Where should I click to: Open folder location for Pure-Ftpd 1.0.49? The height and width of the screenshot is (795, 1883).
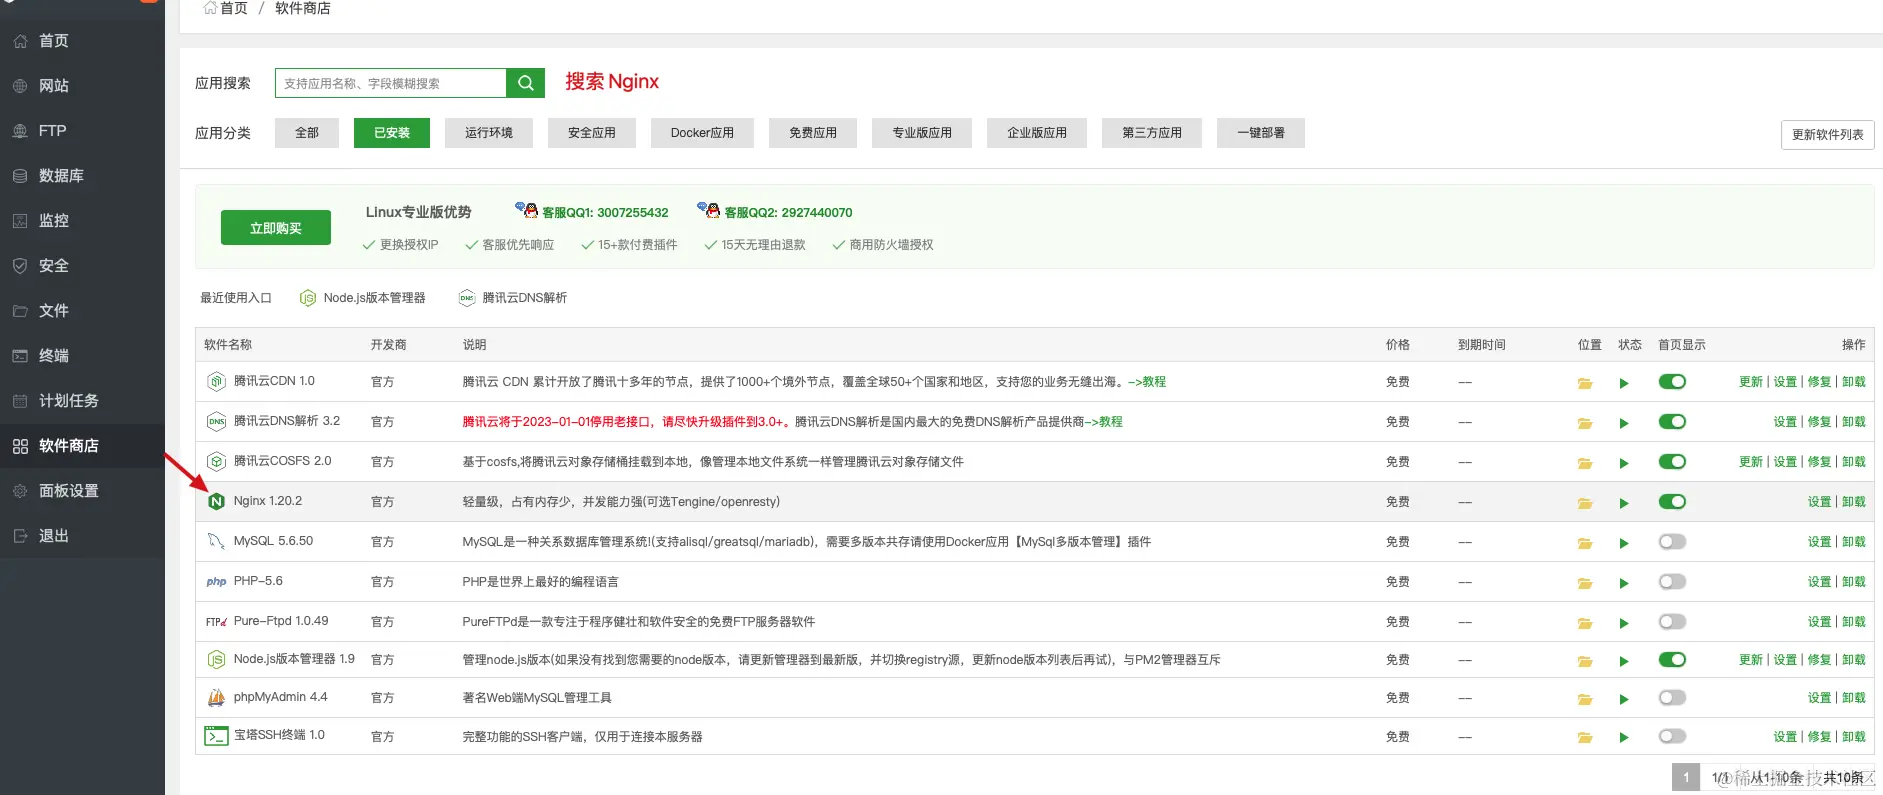coord(1585,623)
